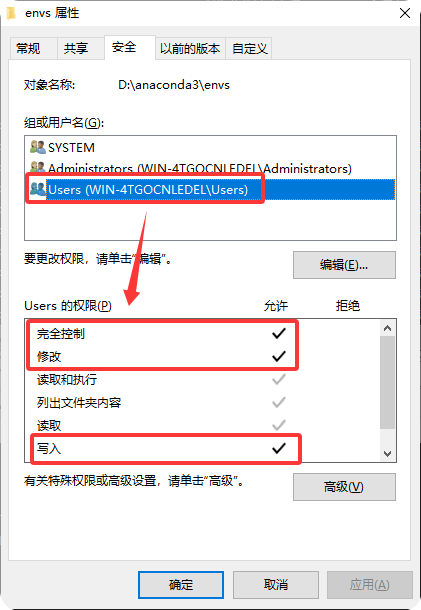Click the permissions list scrollbar thumb
This screenshot has width=421, height=610.
[x=387, y=382]
